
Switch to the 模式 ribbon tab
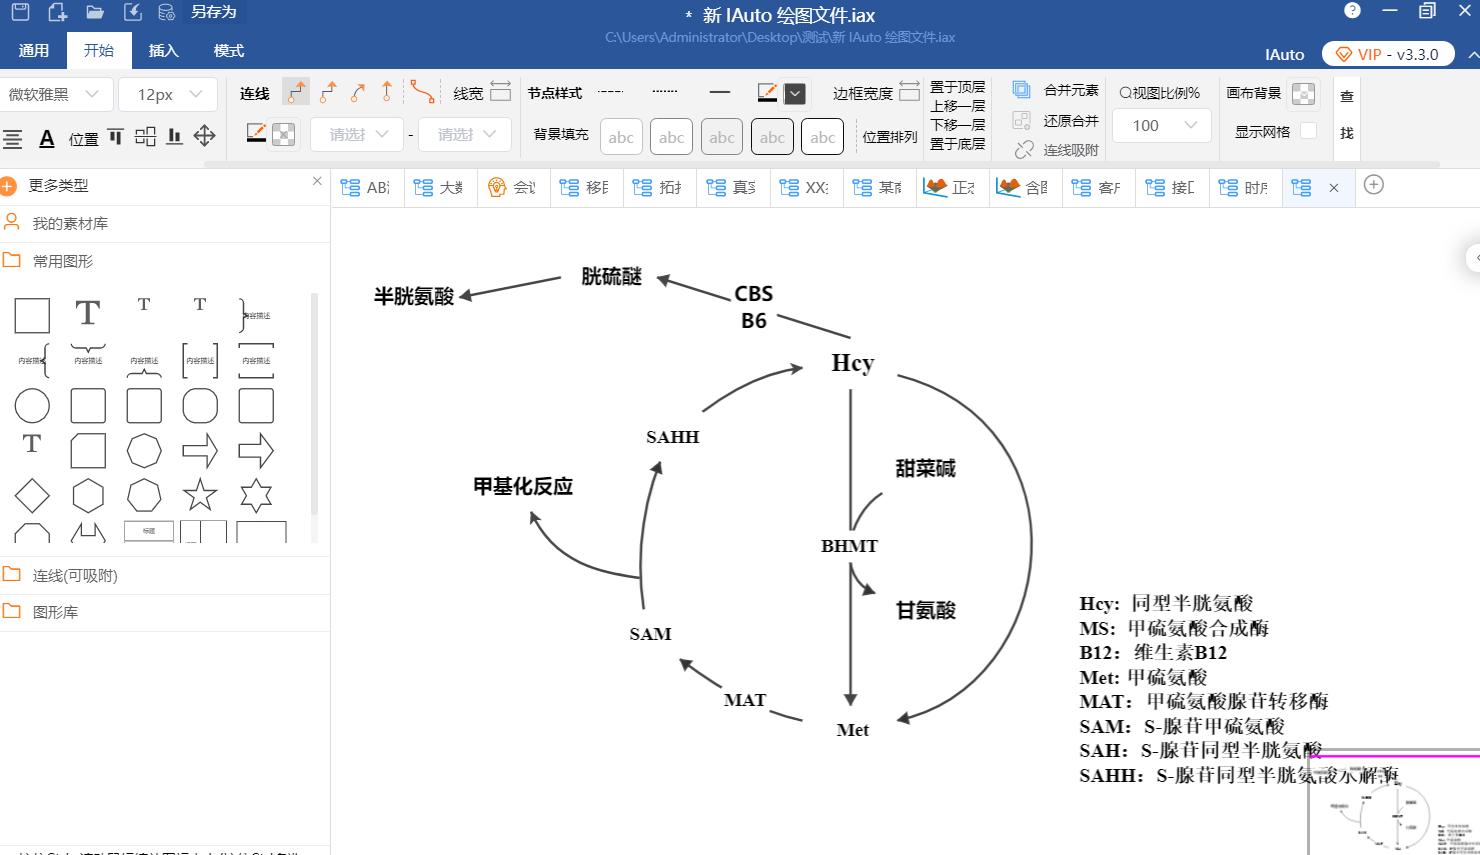click(228, 50)
